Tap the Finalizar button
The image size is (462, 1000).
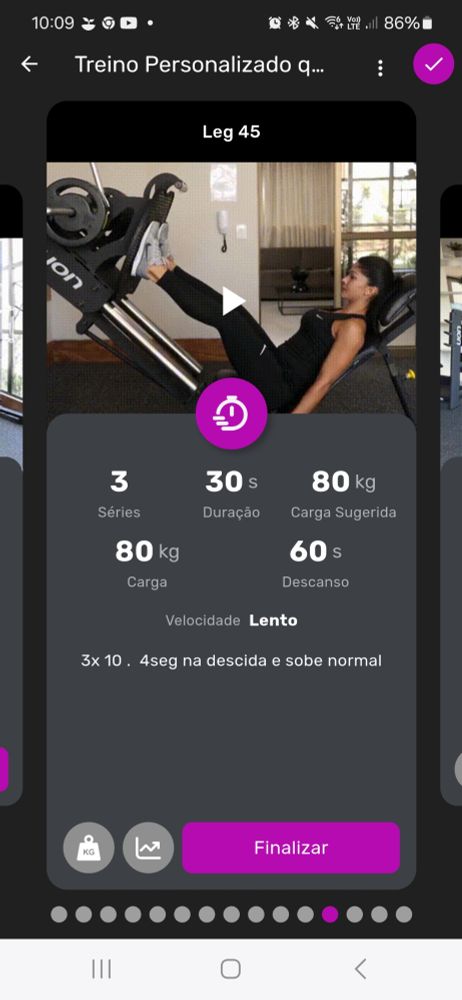[291, 848]
